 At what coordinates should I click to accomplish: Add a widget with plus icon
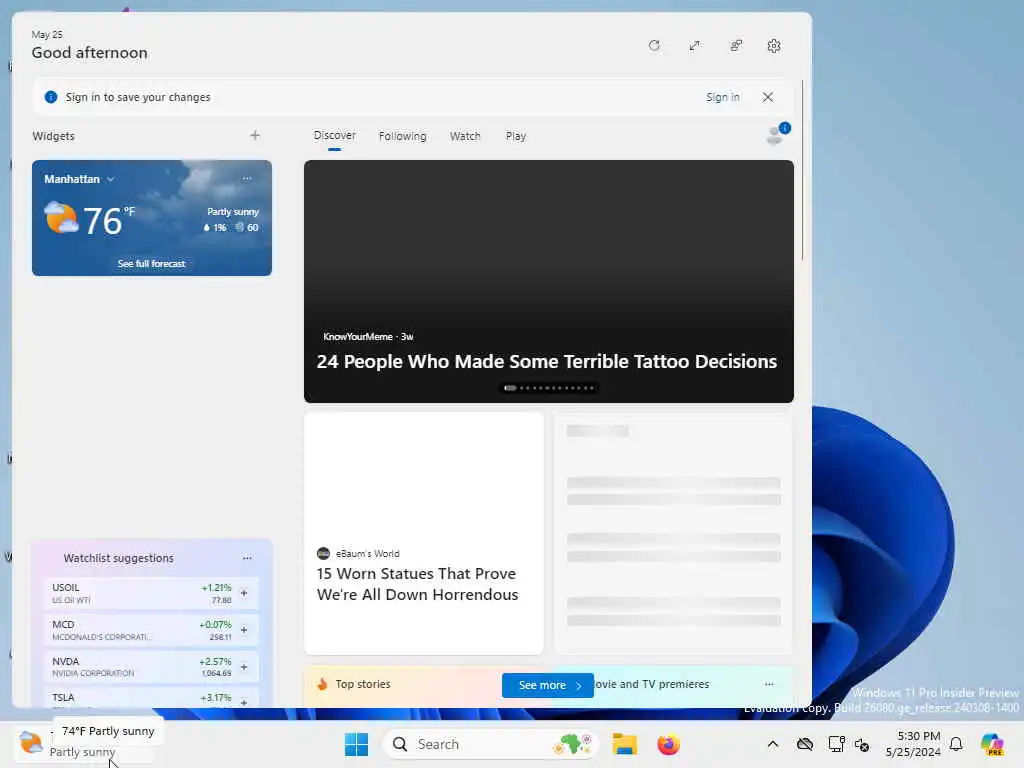click(255, 135)
